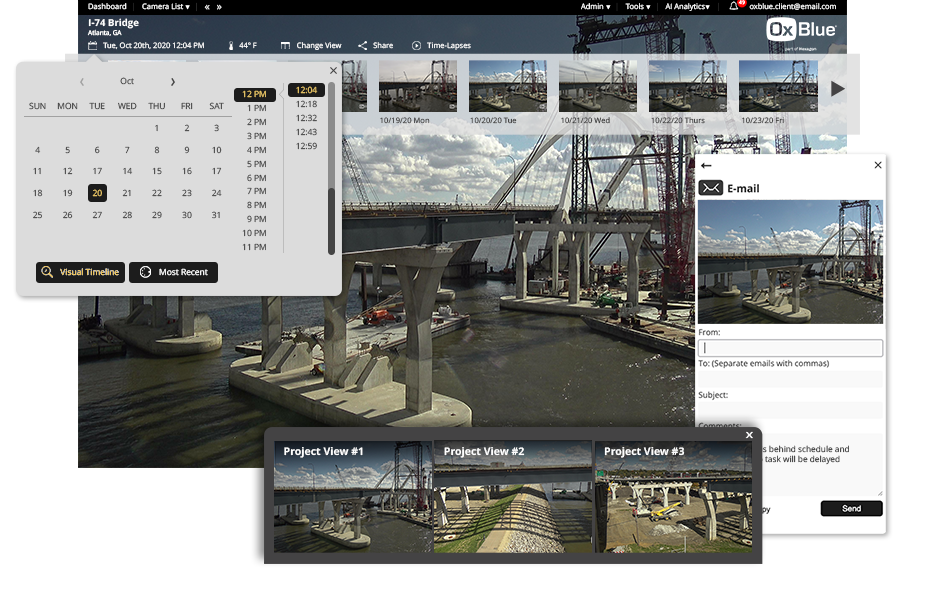951x610 pixels.
Task: Expand the AI Analytics menu
Action: tap(687, 7)
